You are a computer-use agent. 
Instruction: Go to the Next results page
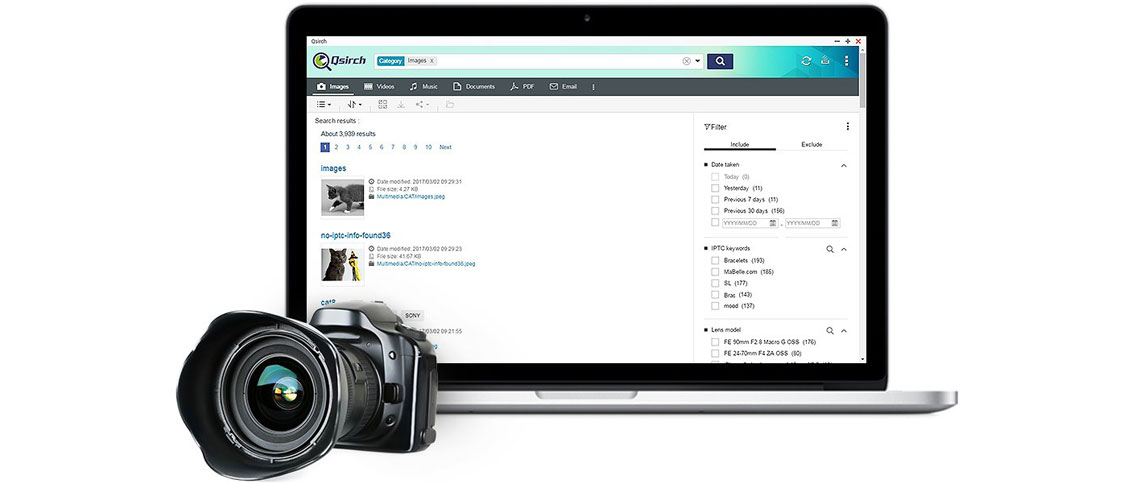445,147
